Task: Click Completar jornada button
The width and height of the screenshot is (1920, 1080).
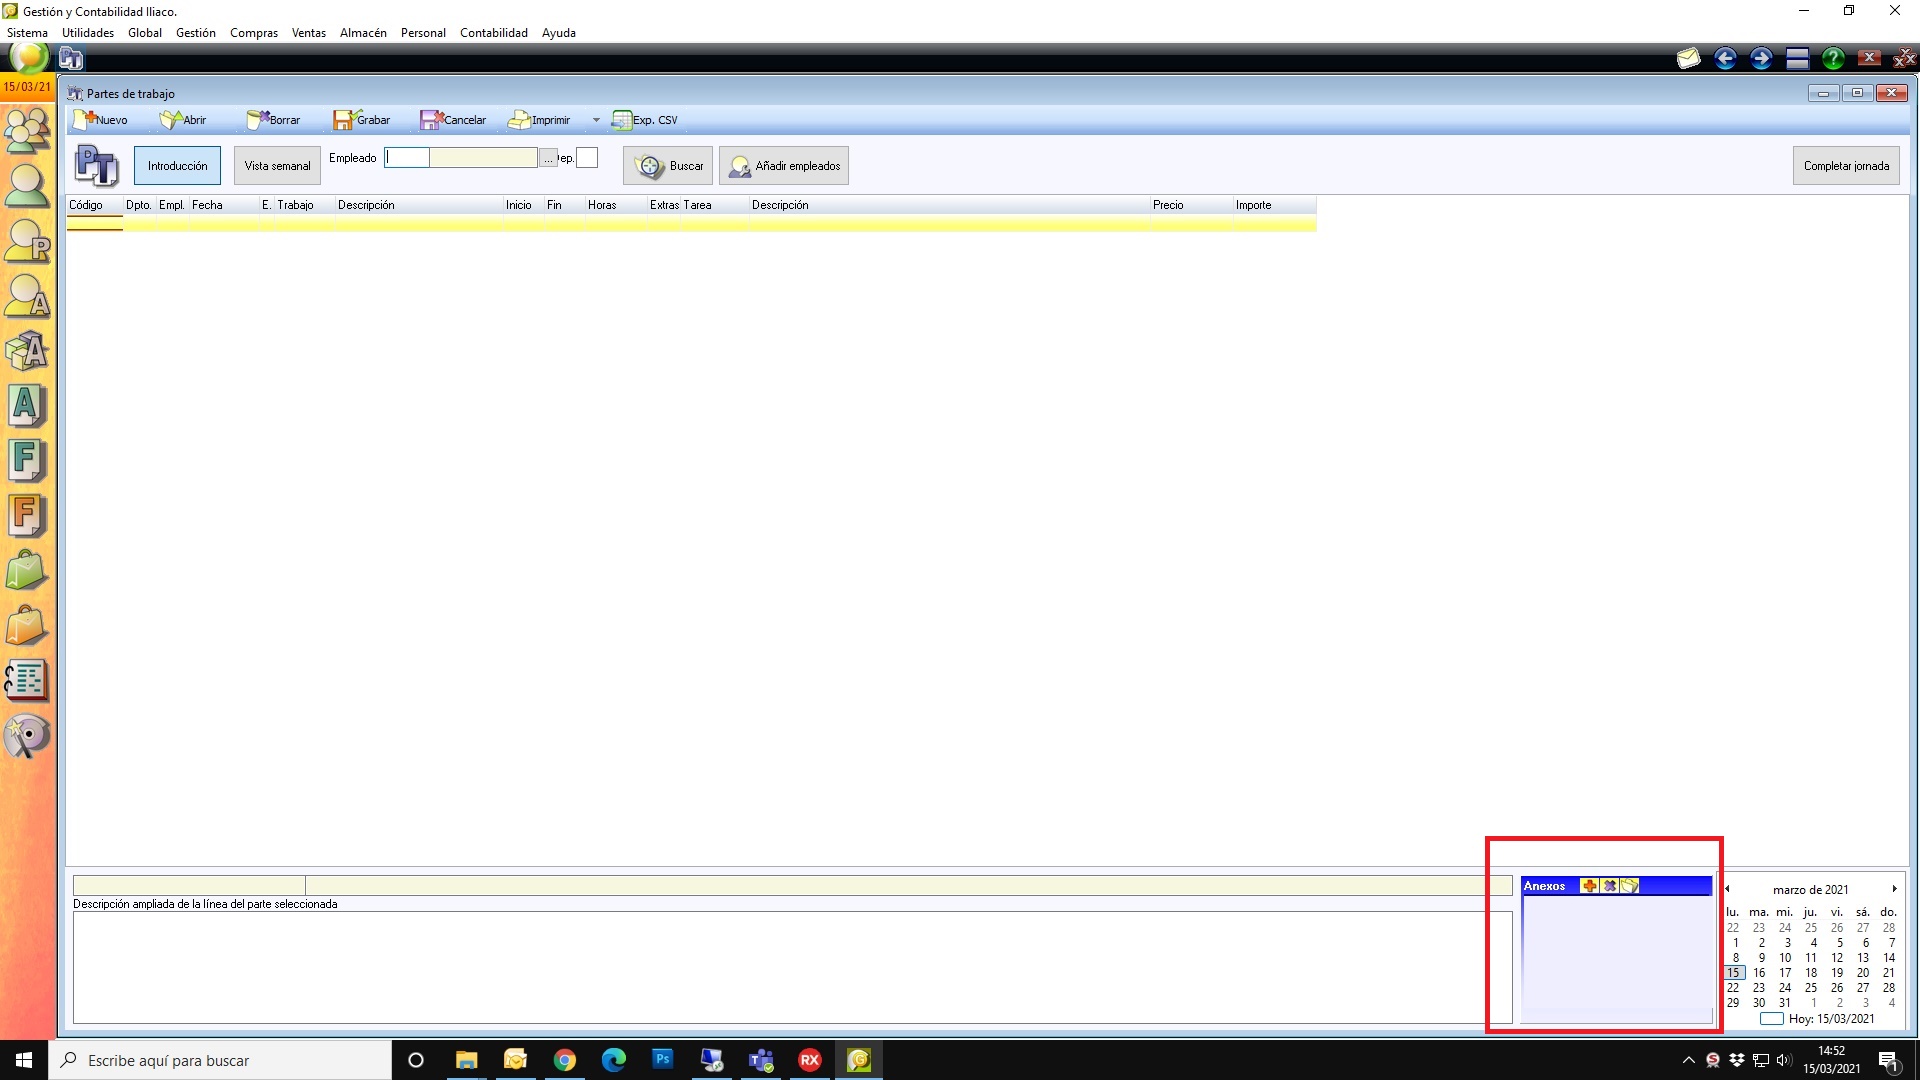Action: point(1846,166)
